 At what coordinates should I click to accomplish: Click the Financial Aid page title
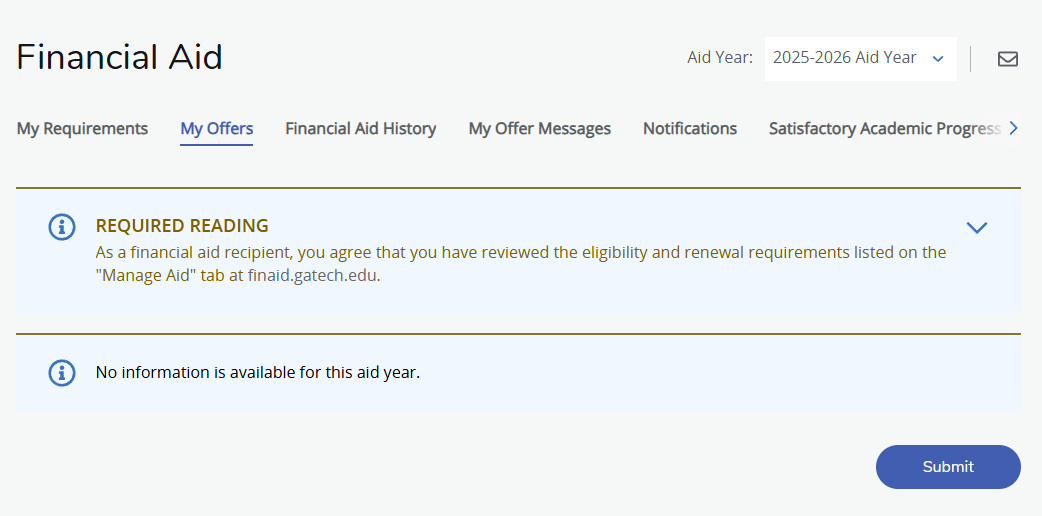120,57
